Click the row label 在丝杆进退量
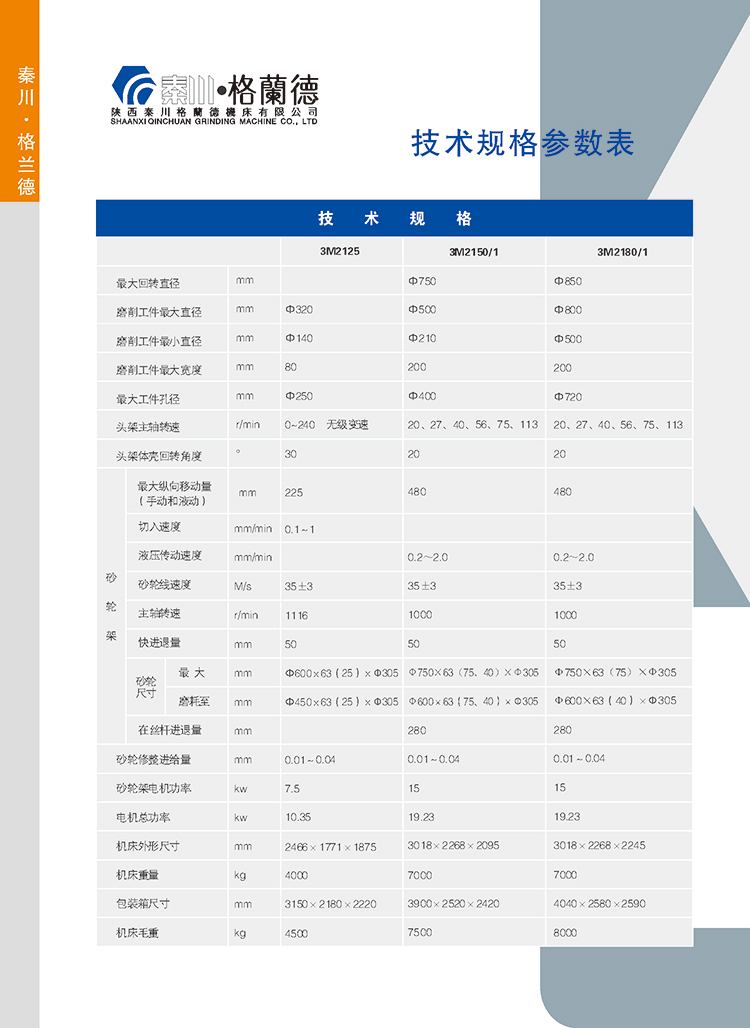This screenshot has width=750, height=1028. click(170, 730)
